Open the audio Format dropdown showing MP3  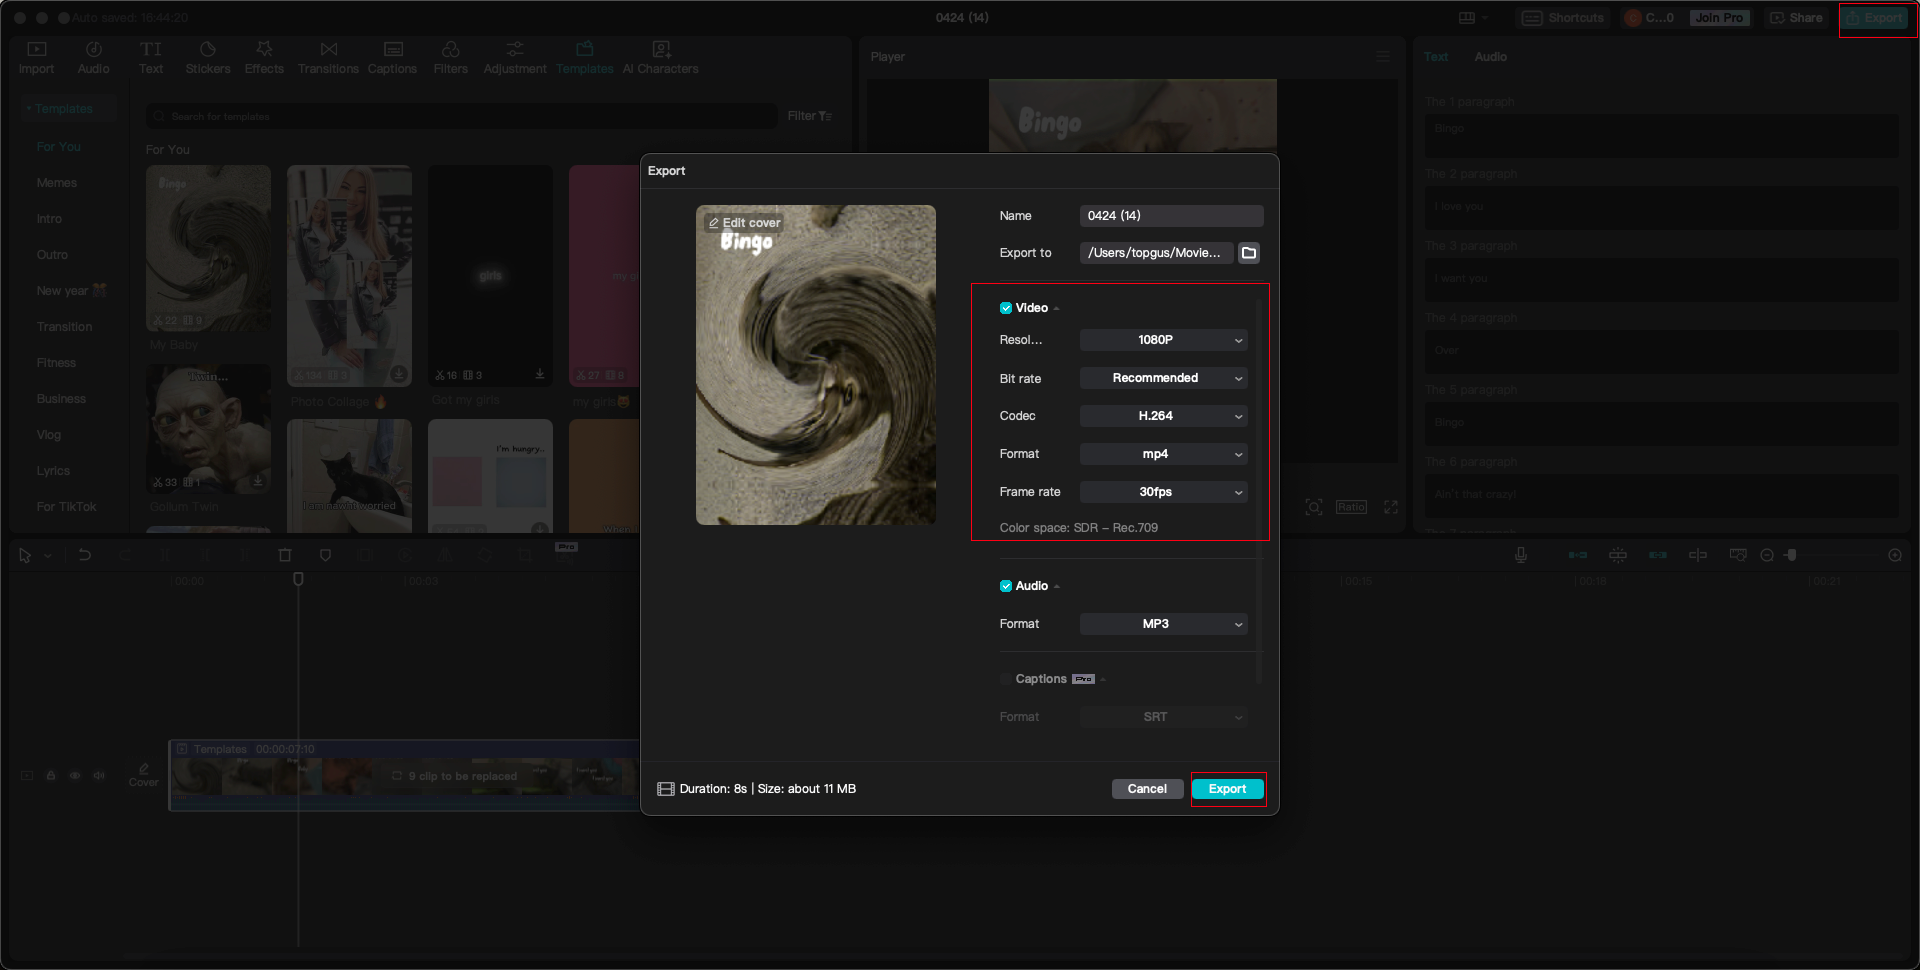click(x=1164, y=624)
